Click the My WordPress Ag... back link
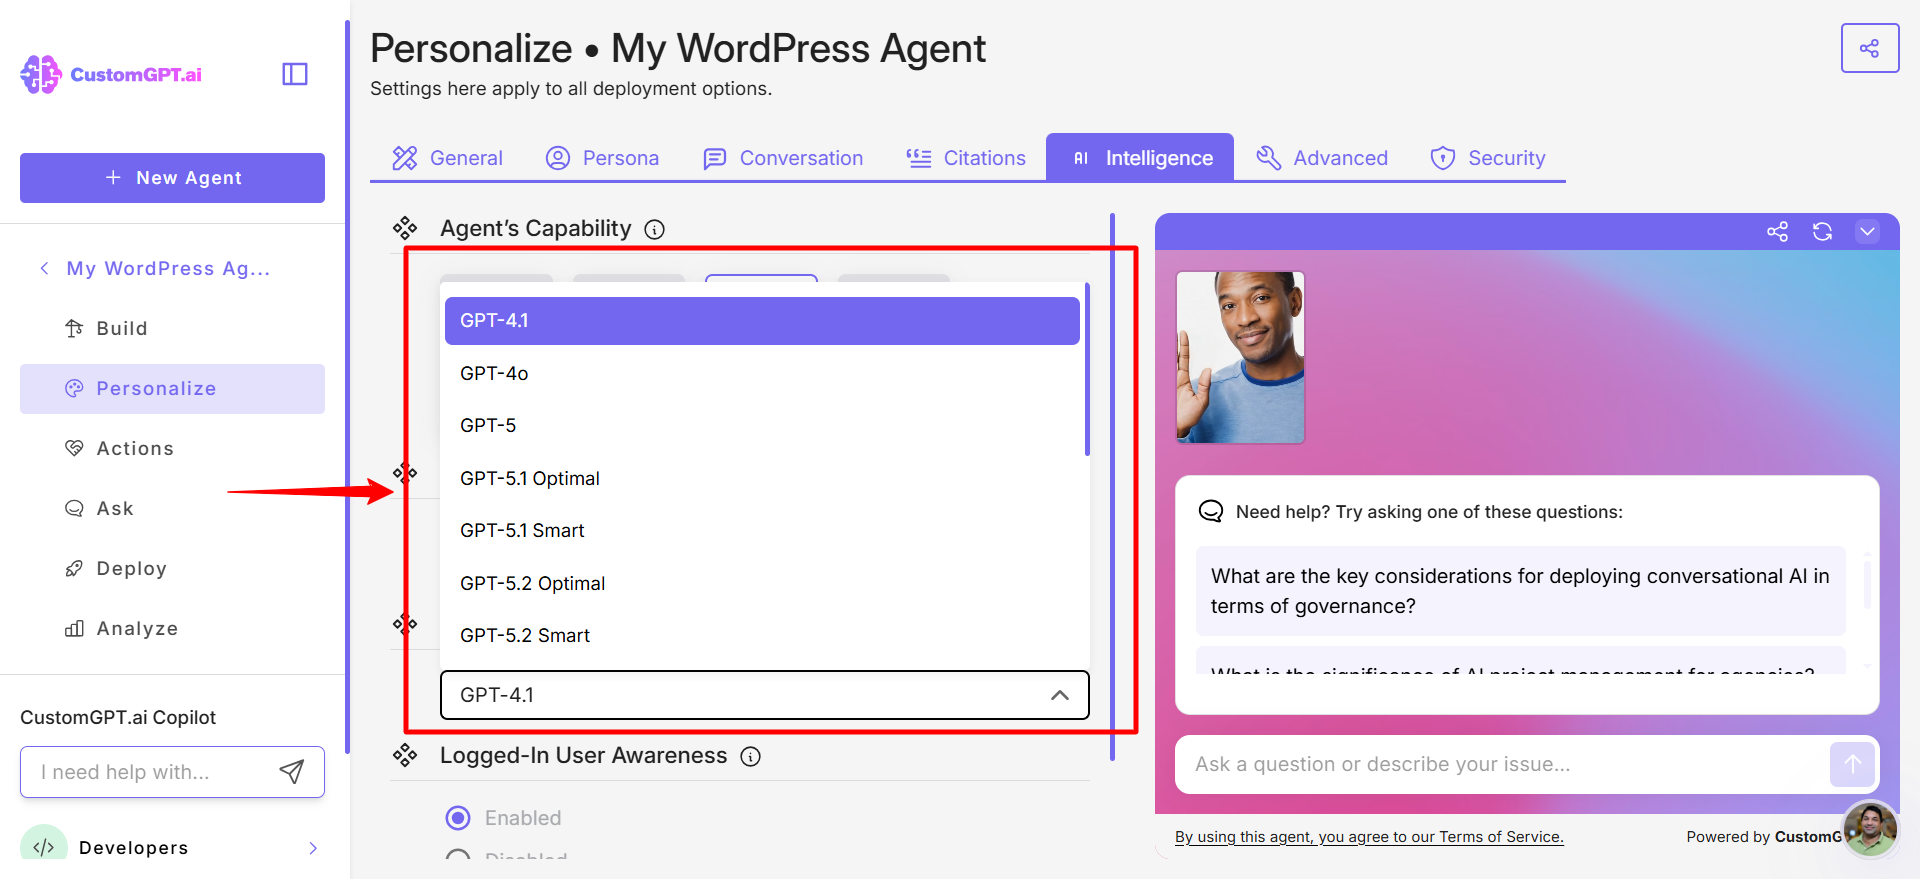This screenshot has height=879, width=1920. click(x=168, y=268)
